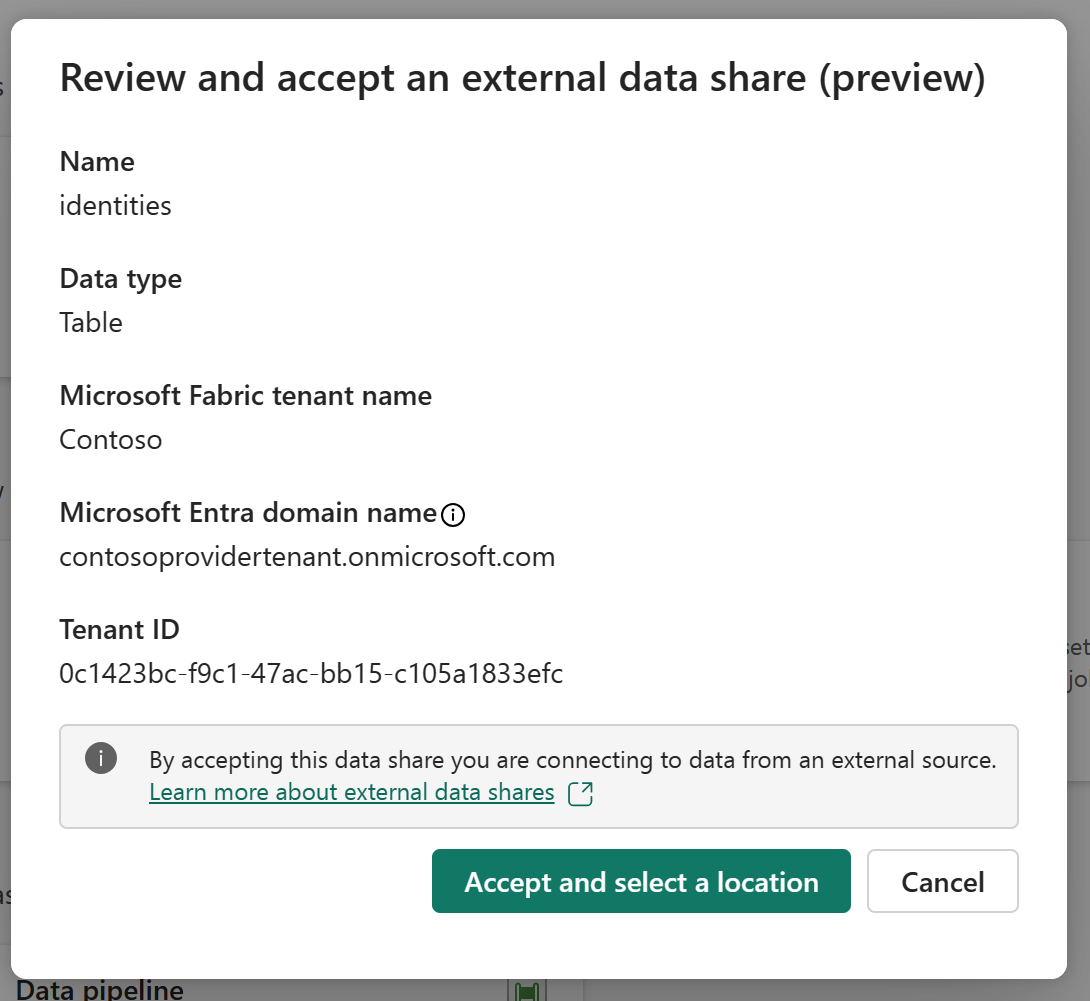Open Learn more about external data shares

pyautogui.click(x=352, y=793)
